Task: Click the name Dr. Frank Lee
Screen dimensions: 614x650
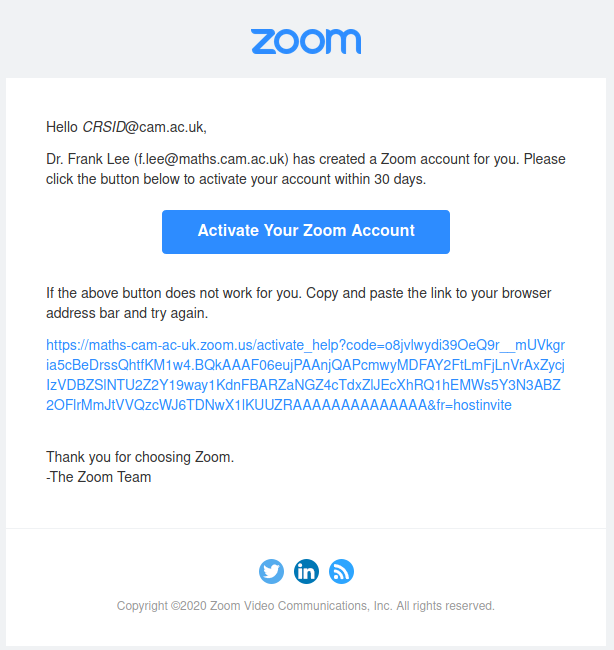Action: click(88, 159)
